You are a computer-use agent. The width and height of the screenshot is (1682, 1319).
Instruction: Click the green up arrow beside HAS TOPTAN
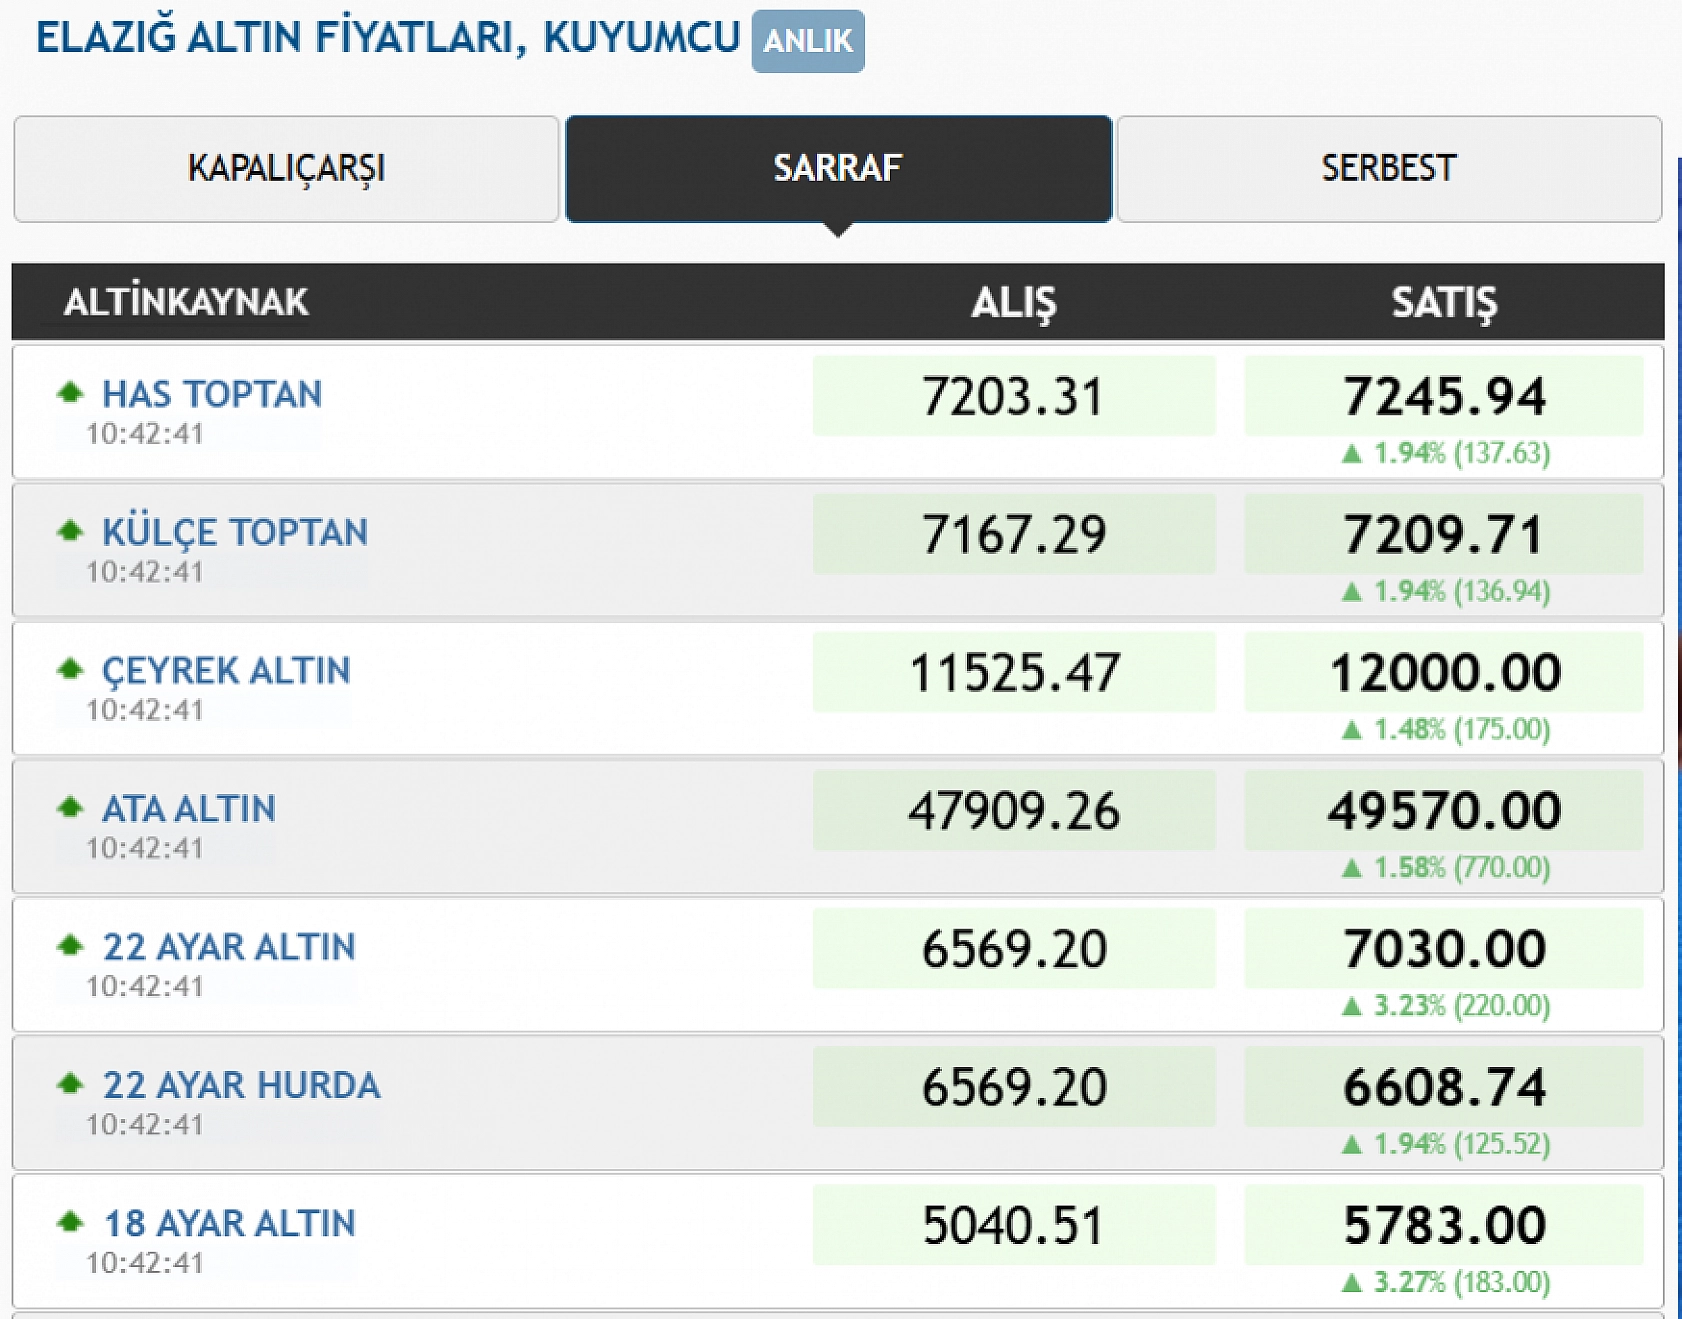(x=68, y=392)
